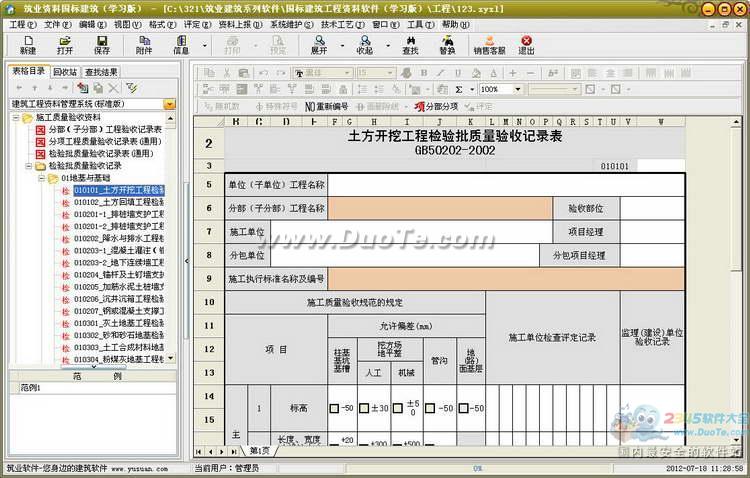Image resolution: width=750 pixels, height=478 pixels.
Task: Click the 打开 (Open) toolbar icon
Action: tap(65, 45)
